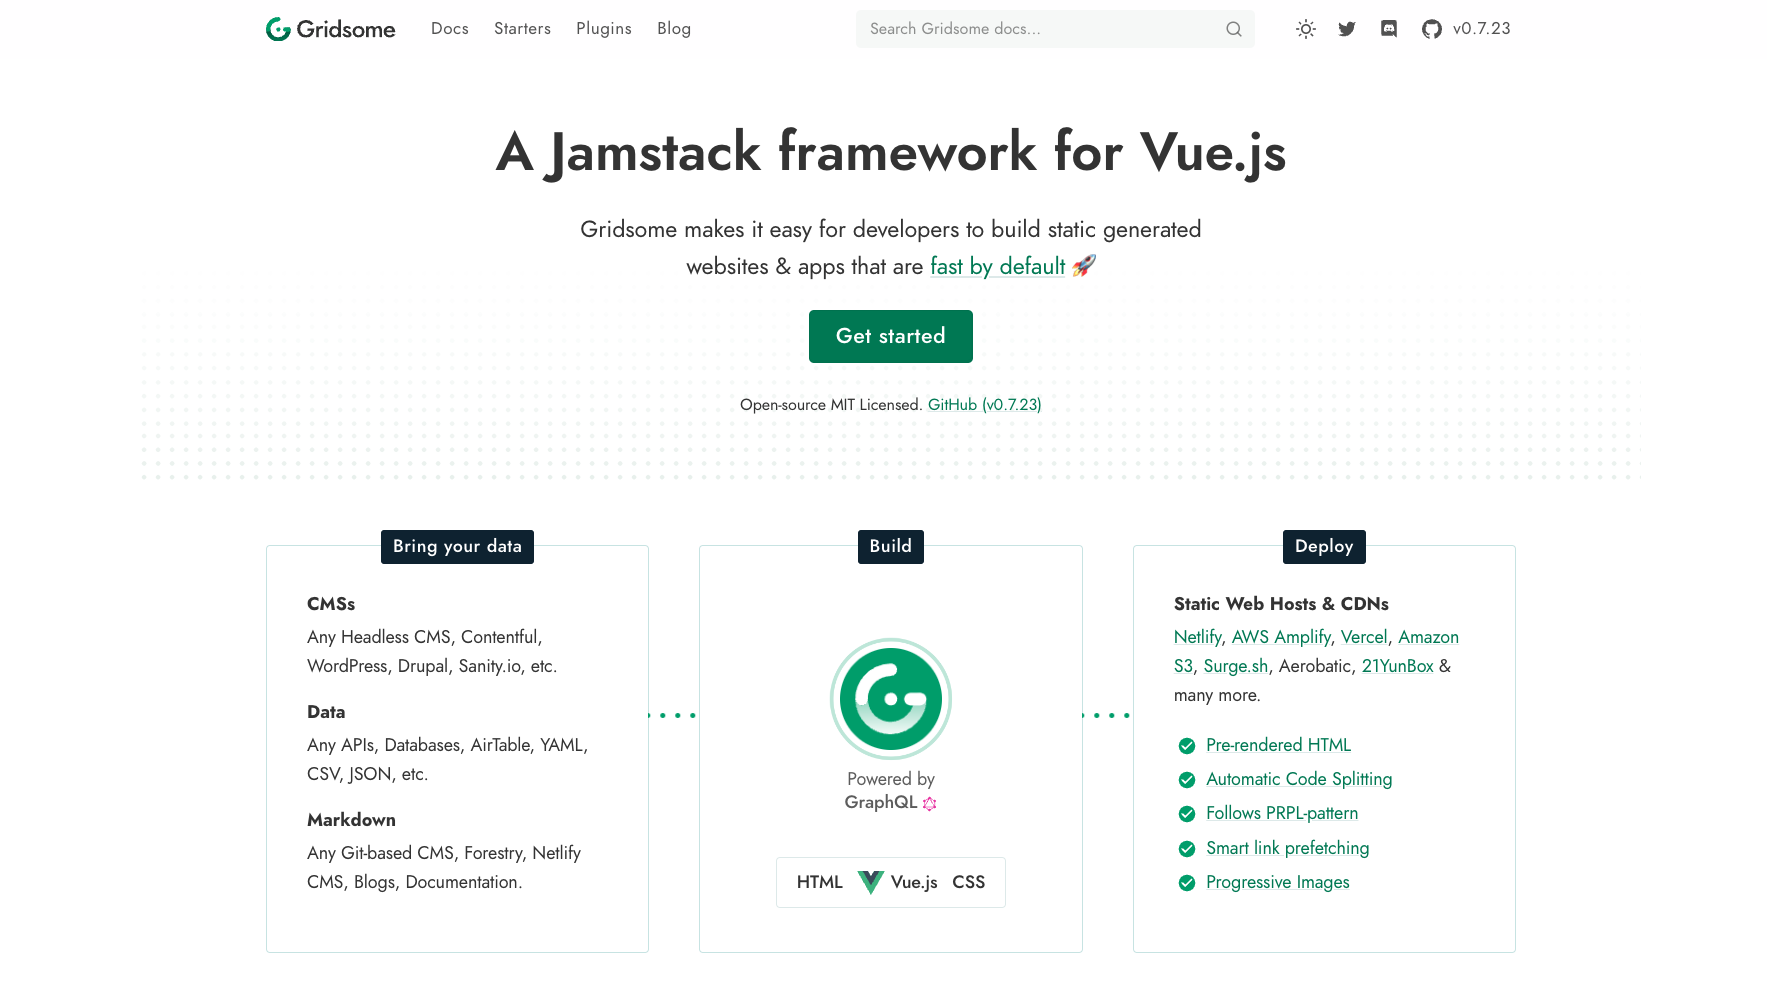The height and width of the screenshot is (1001, 1767).
Task: Click check icon beside Follows PRPL-pattern
Action: 1187,814
